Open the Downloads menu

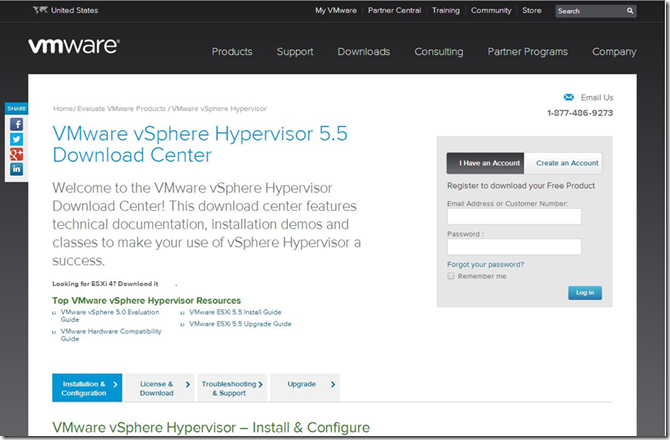[364, 52]
